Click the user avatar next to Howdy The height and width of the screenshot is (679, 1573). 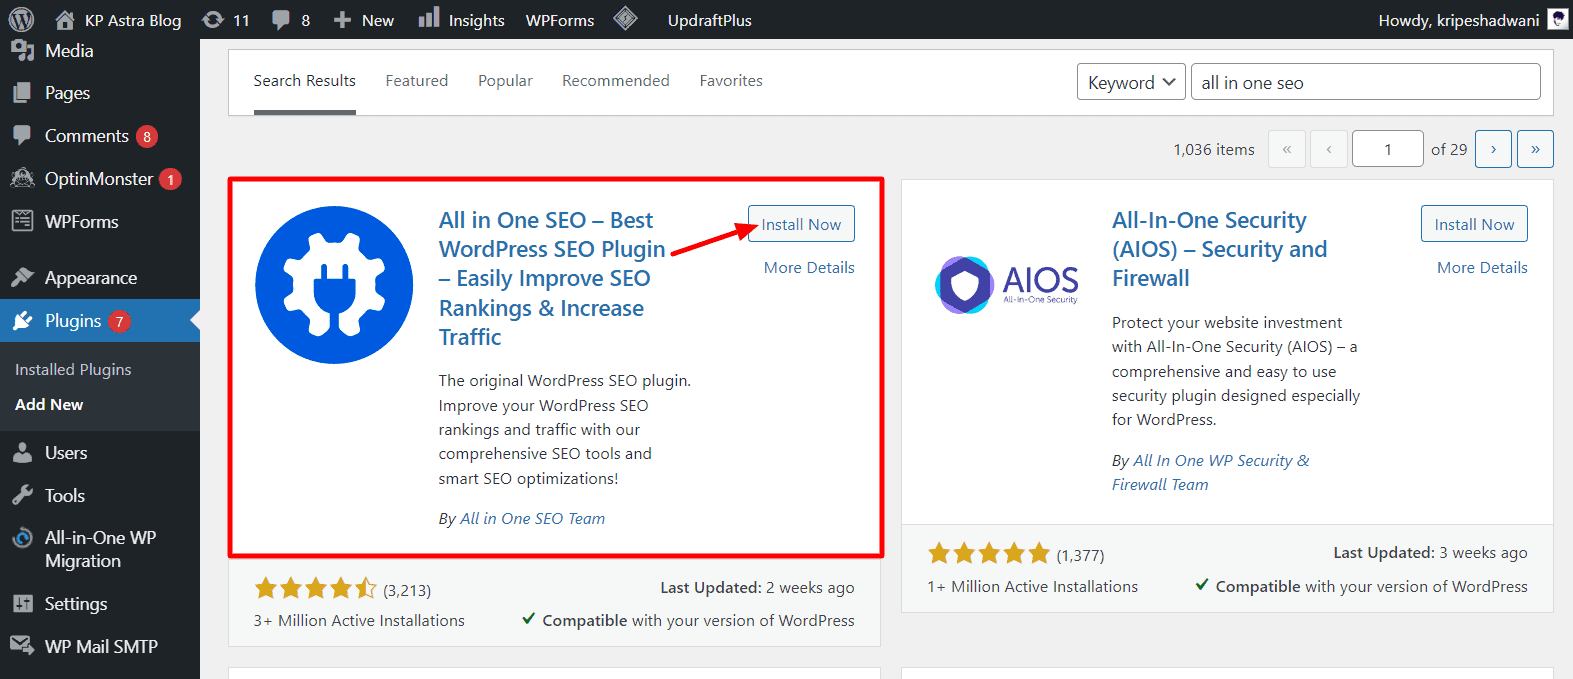[1557, 19]
